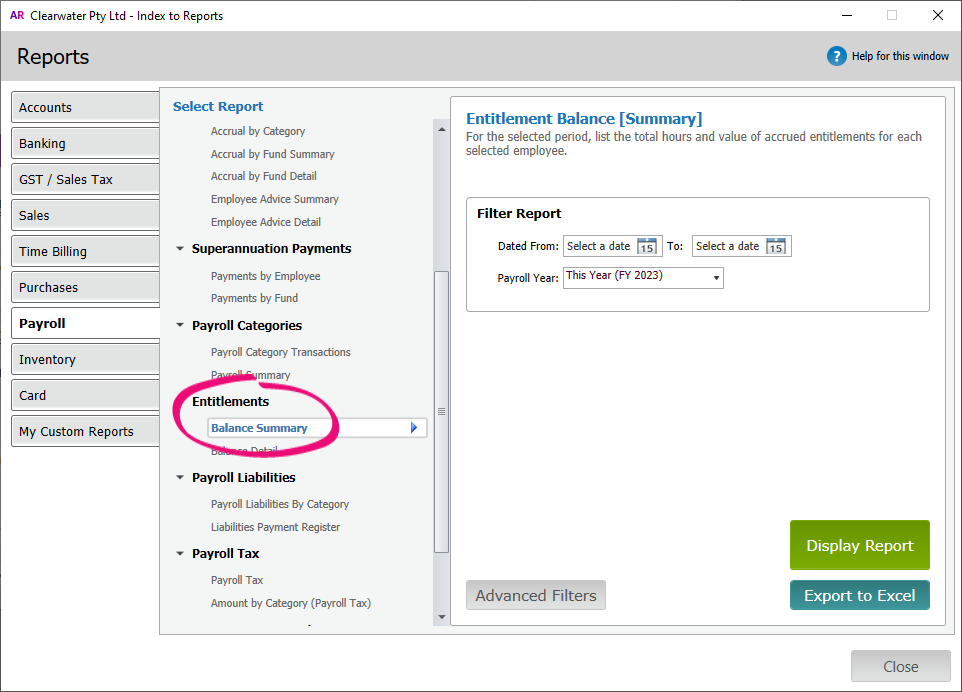Collapse the Payroll Categories group
The height and width of the screenshot is (692, 962).
(180, 325)
